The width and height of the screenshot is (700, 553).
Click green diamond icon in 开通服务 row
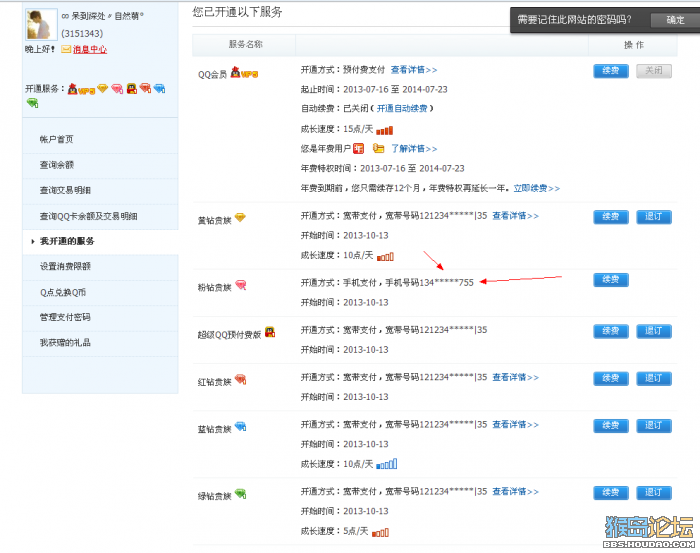33,103
